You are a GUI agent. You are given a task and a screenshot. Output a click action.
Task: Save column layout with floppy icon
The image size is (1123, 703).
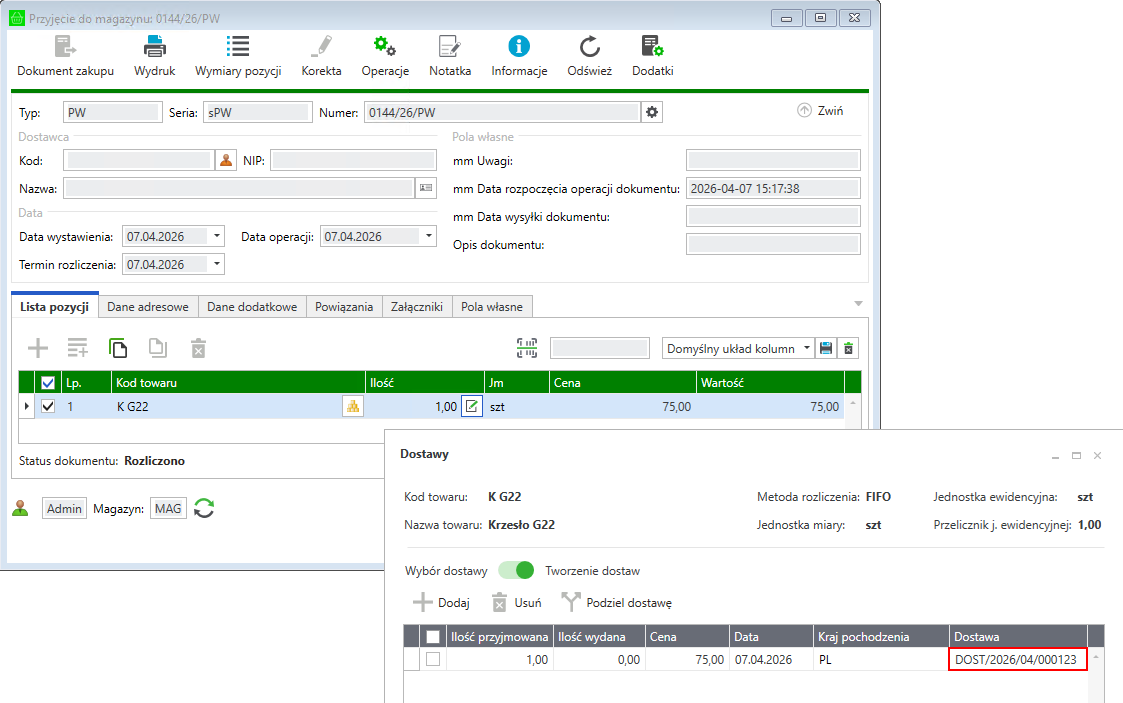pyautogui.click(x=826, y=349)
